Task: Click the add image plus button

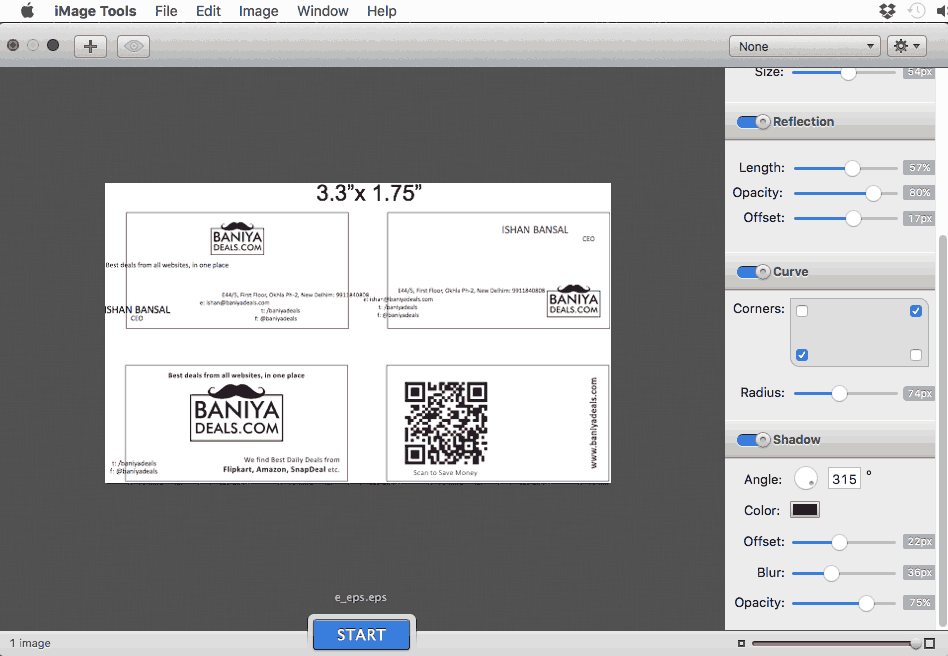Action: coord(91,47)
